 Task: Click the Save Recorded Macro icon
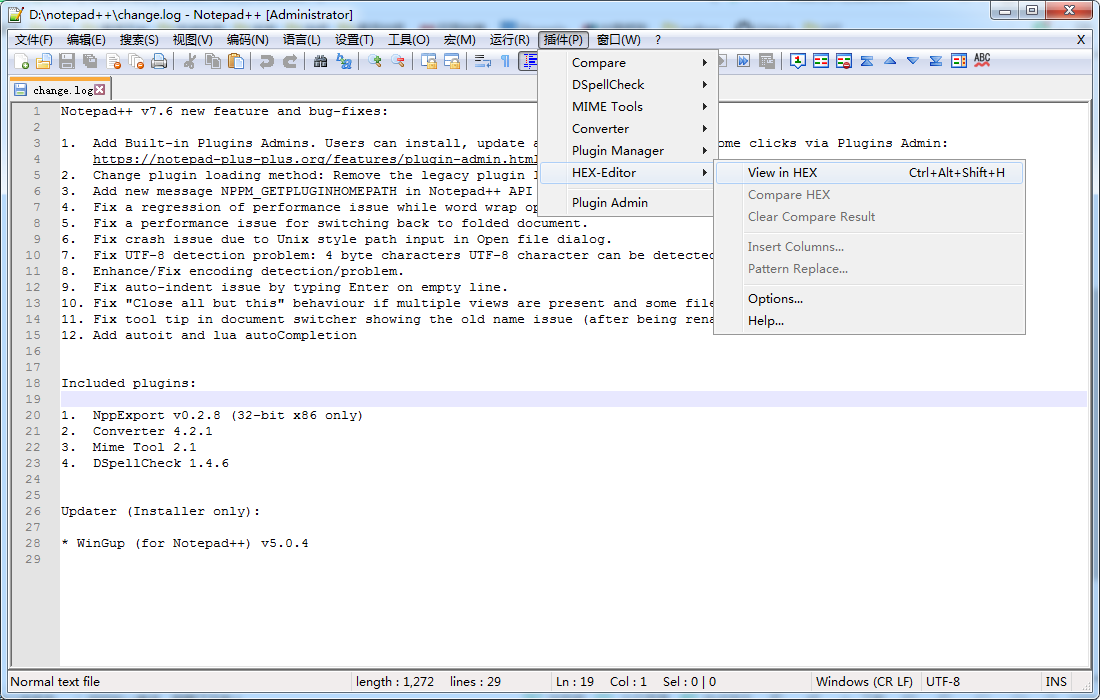(x=767, y=62)
